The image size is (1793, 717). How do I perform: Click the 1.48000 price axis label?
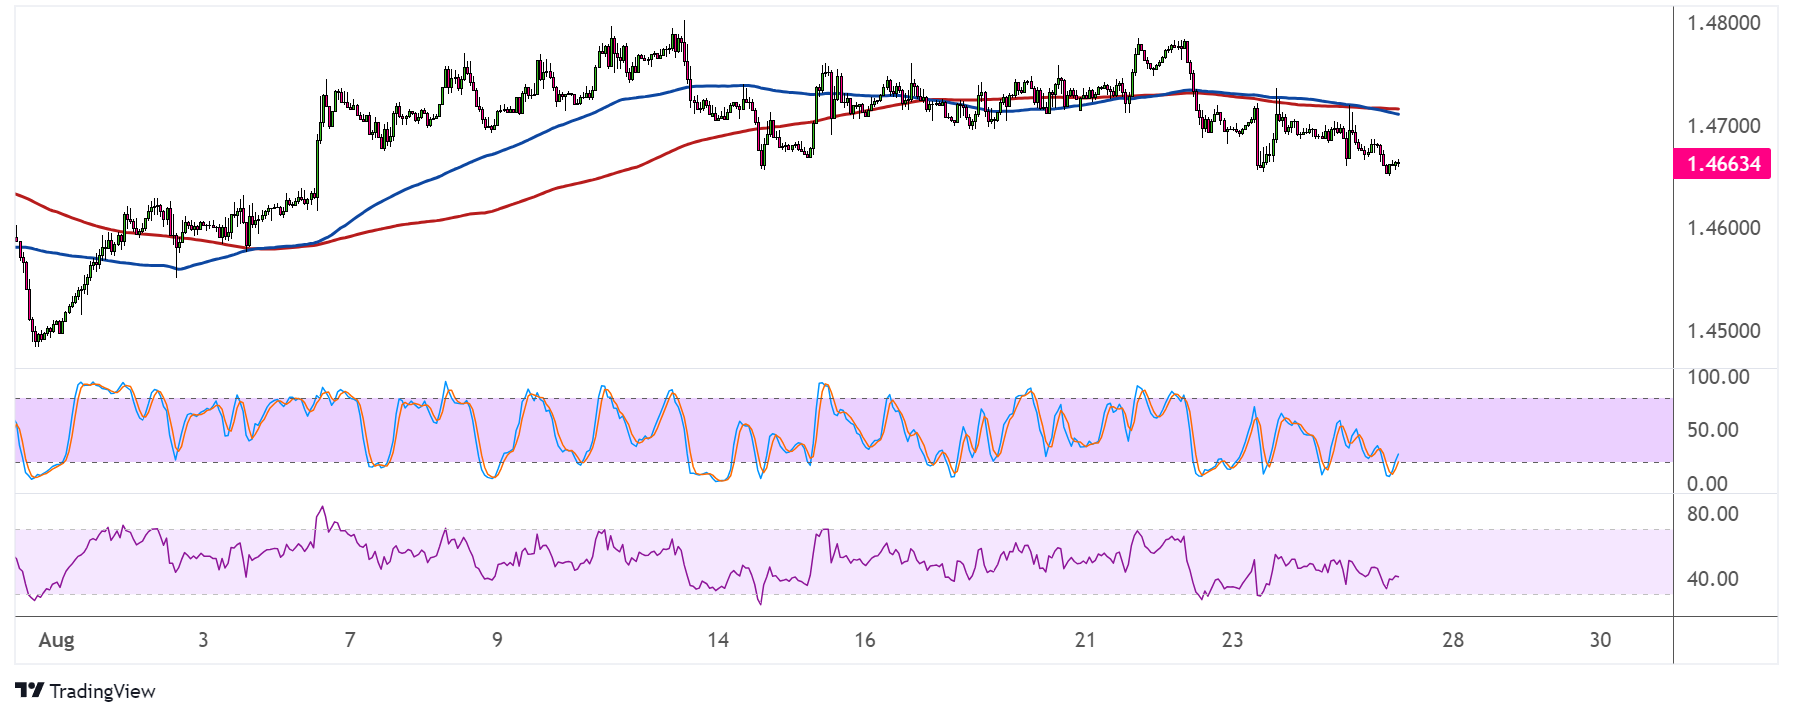(x=1723, y=23)
